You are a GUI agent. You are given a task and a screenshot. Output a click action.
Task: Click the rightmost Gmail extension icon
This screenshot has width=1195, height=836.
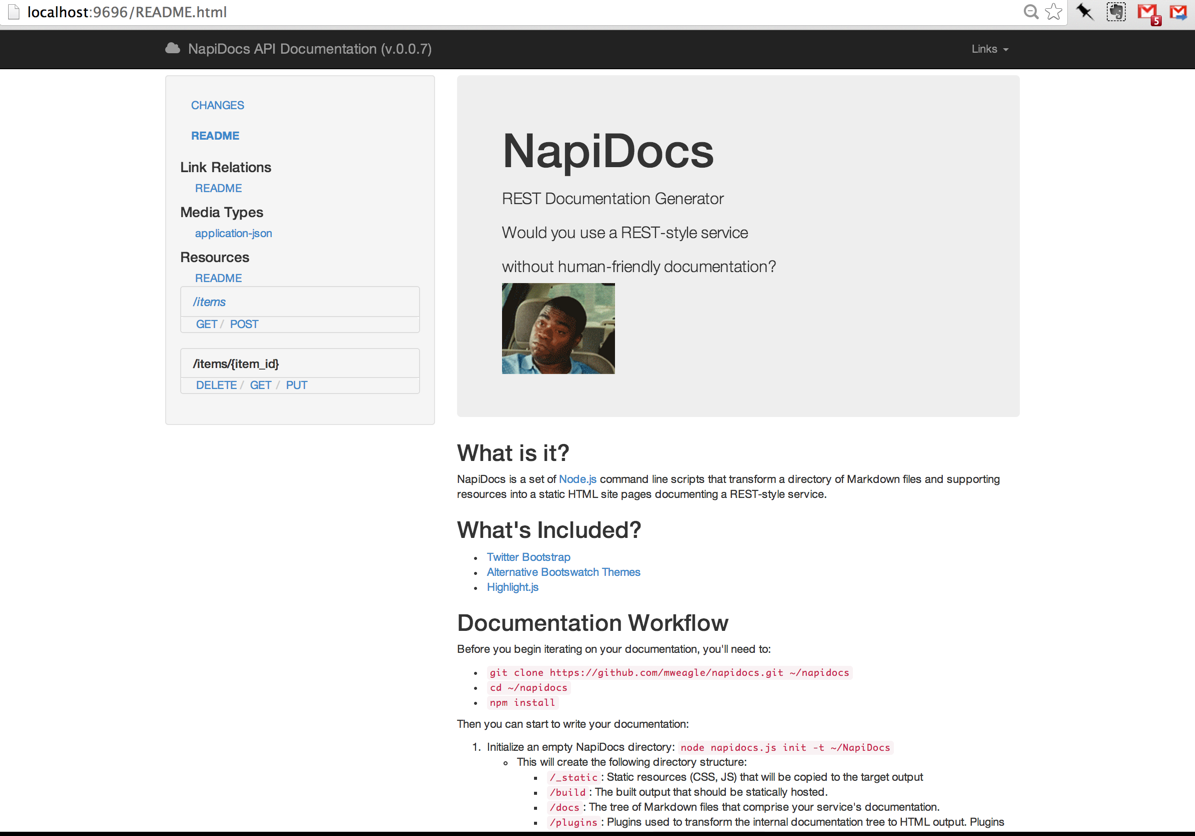click(1178, 11)
